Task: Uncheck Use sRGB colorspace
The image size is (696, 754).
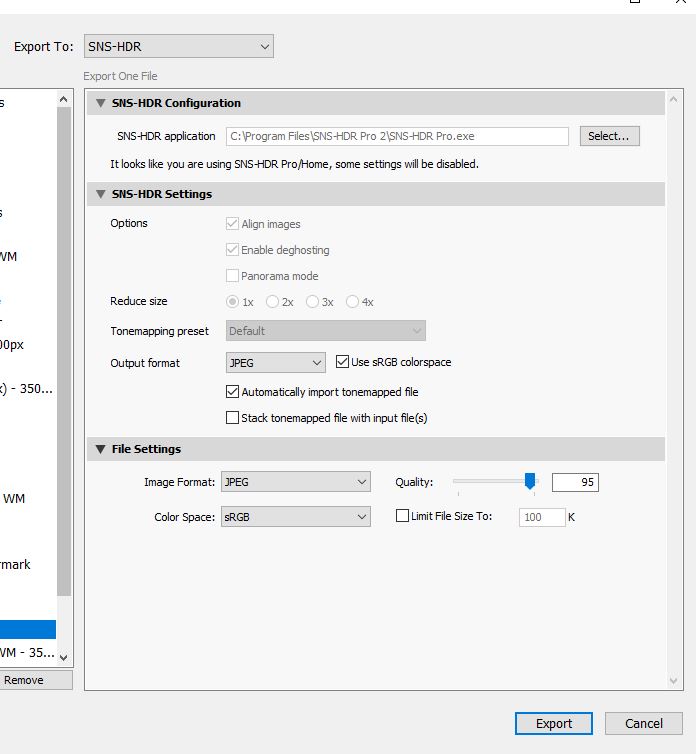Action: 342,362
